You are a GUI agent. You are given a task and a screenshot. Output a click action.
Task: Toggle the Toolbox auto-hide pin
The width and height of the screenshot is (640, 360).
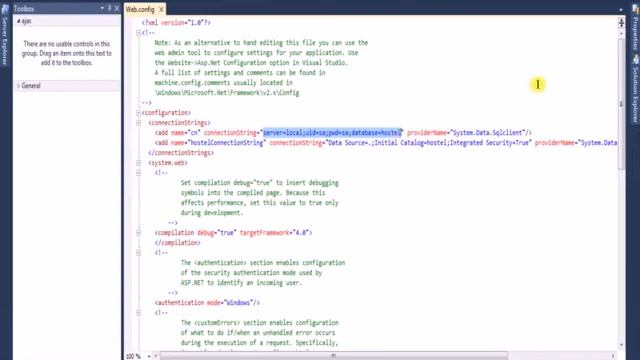[109, 8]
